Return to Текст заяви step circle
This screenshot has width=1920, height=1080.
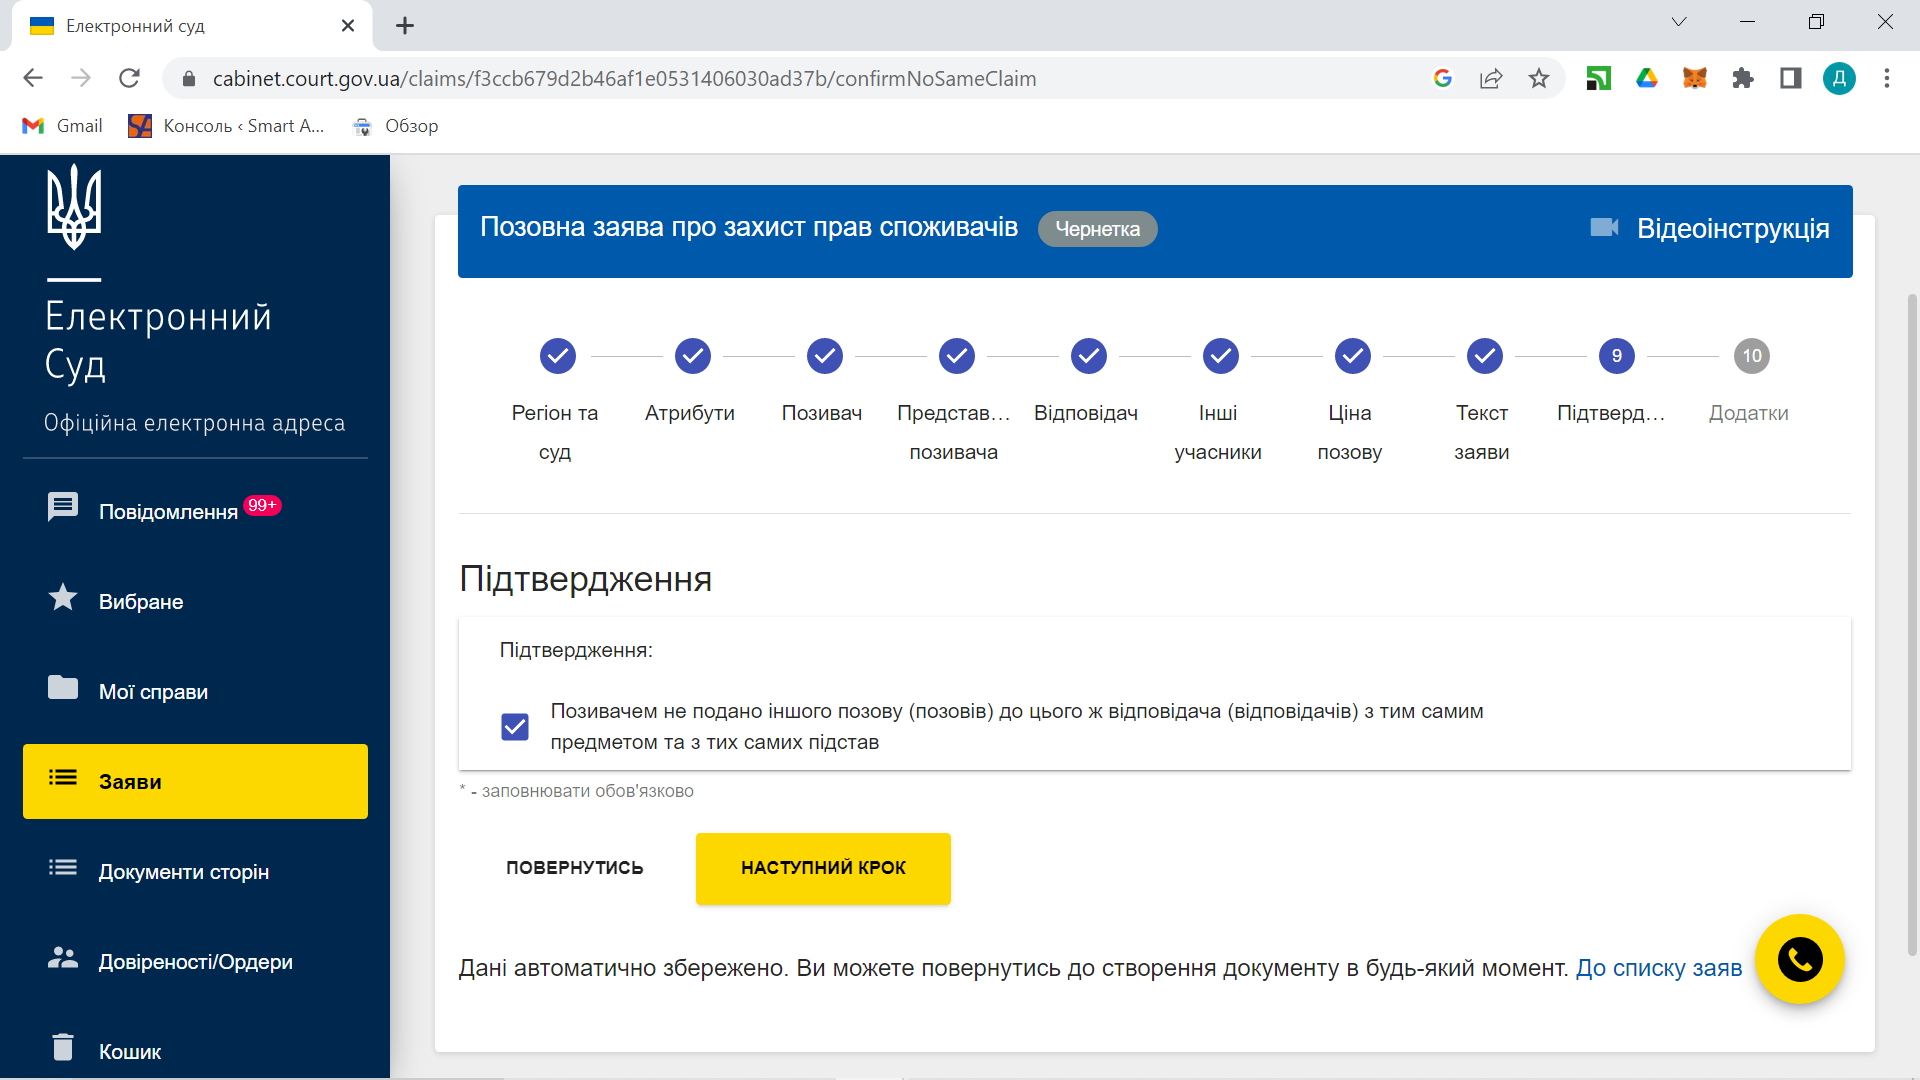pos(1484,356)
